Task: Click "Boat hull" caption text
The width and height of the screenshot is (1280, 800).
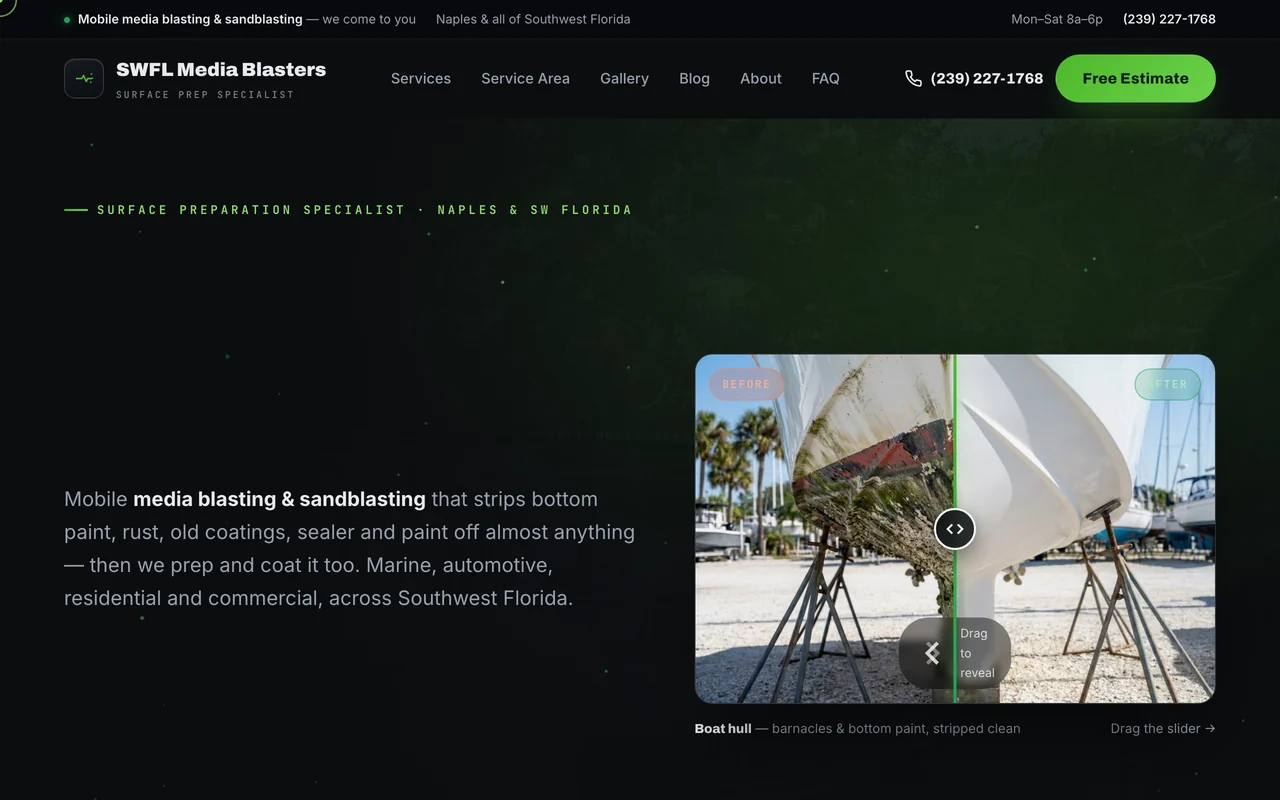Action: (723, 728)
